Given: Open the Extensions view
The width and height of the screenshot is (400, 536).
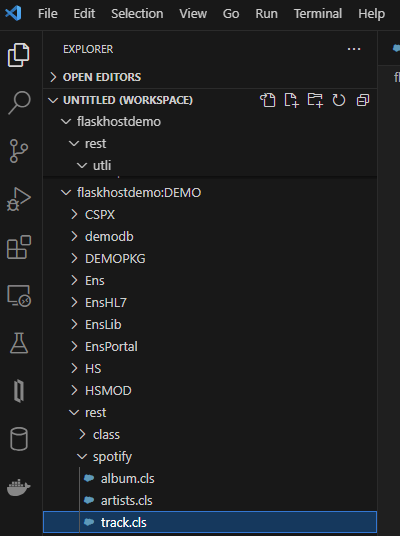Looking at the screenshot, I should [x=19, y=247].
